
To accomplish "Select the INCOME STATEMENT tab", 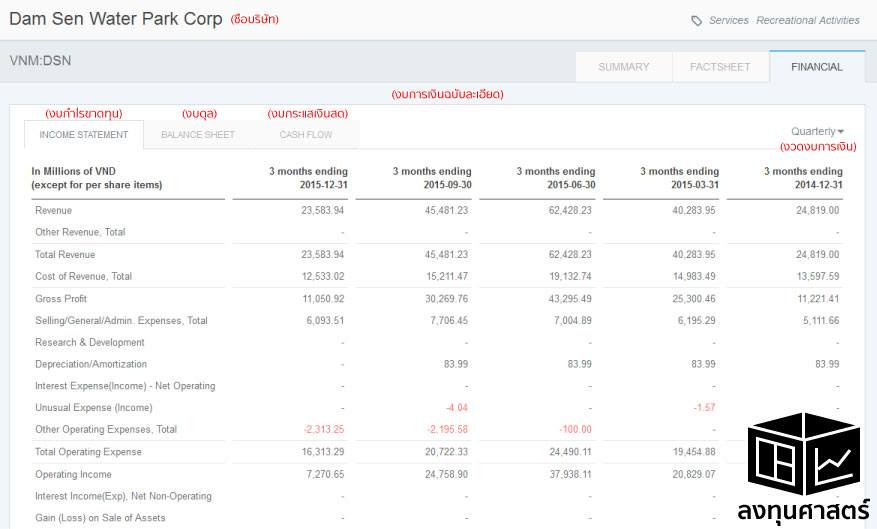I will 84,135.
